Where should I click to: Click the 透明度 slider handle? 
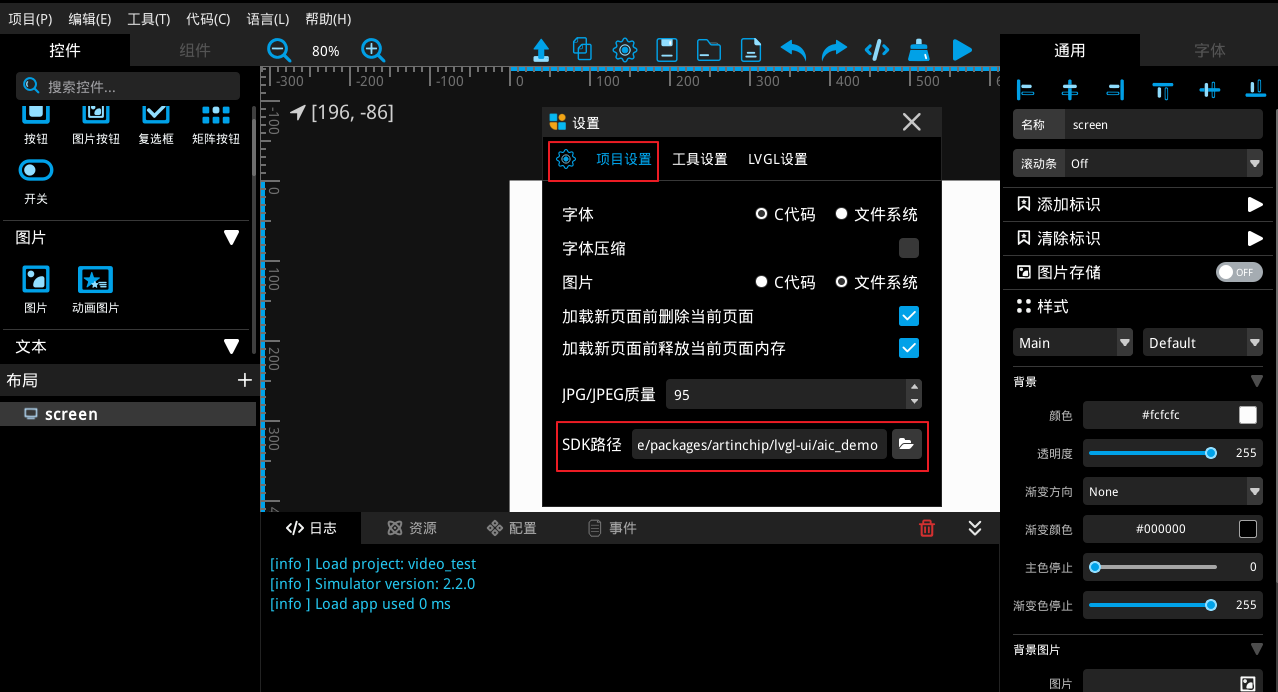coord(1211,453)
